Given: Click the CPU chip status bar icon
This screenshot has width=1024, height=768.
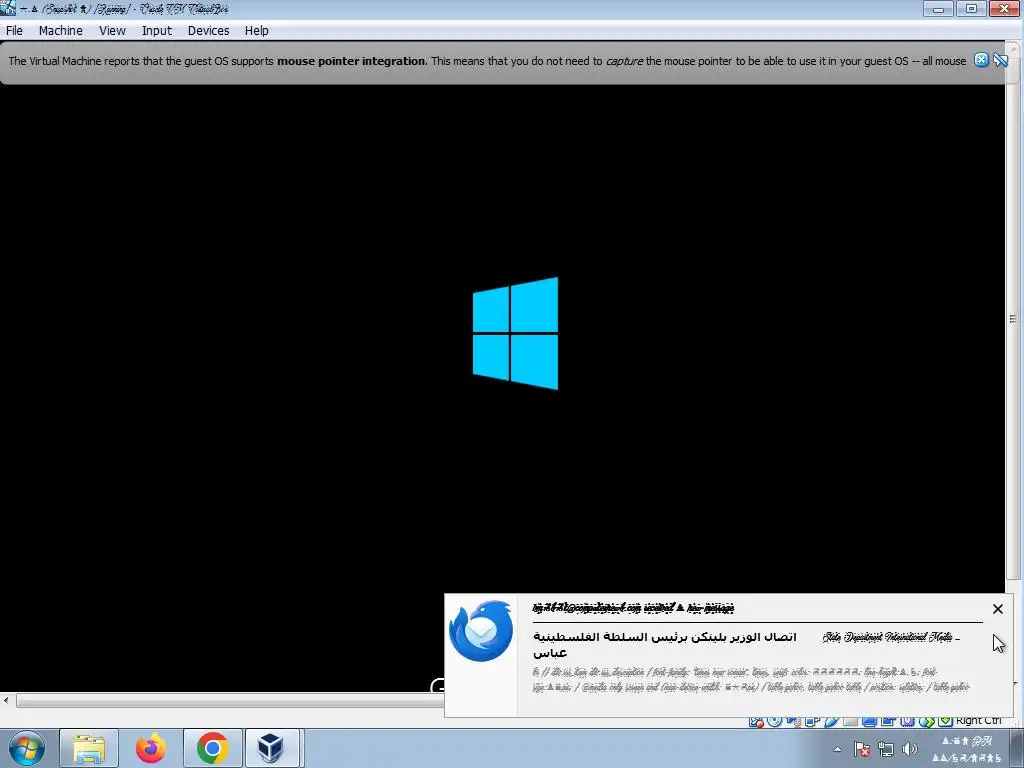Looking at the screenshot, I should pyautogui.click(x=907, y=721).
